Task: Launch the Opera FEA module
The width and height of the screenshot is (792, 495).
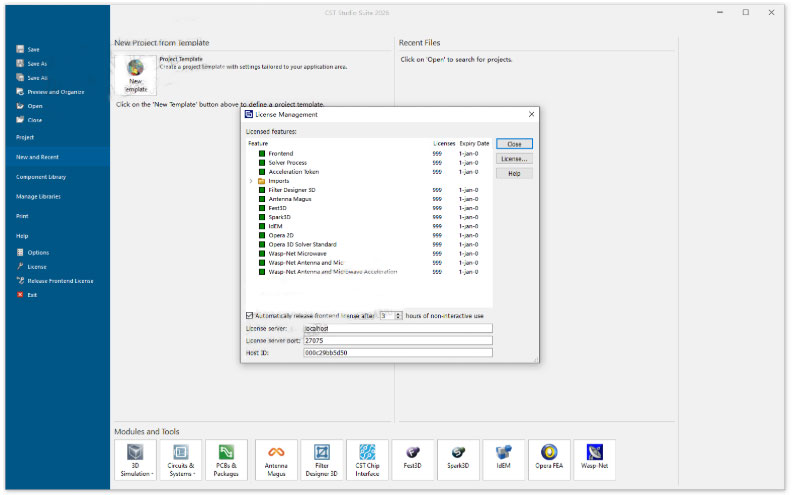Action: 549,460
